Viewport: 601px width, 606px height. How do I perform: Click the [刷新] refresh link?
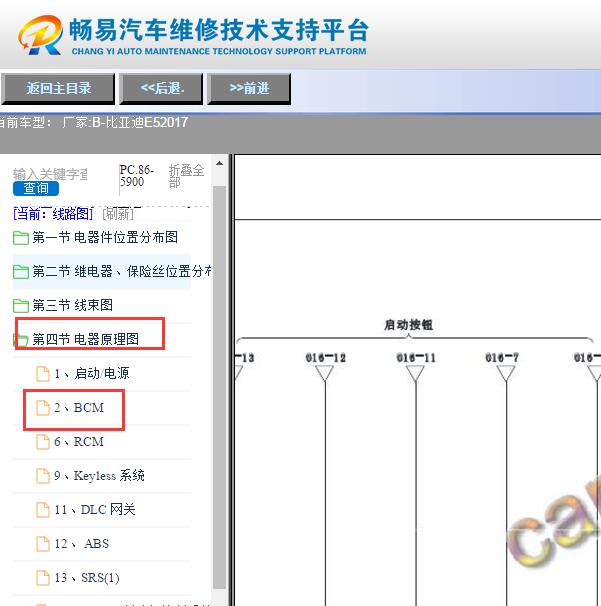118,213
